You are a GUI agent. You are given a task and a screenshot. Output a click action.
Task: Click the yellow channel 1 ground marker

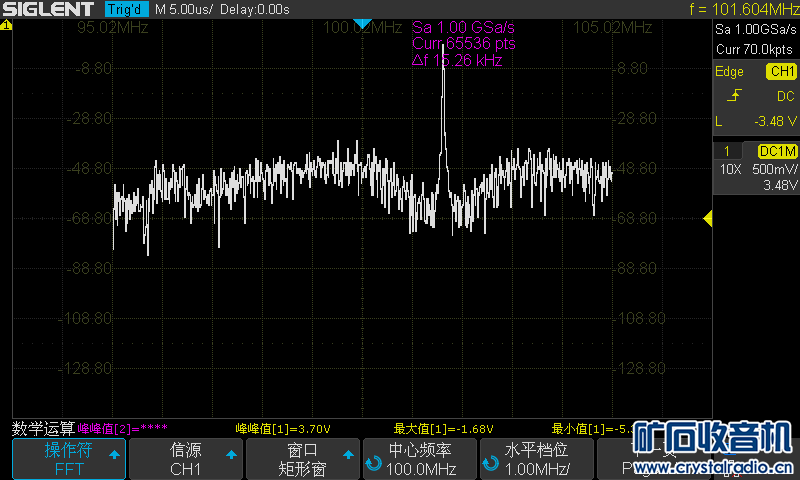tap(5, 25)
